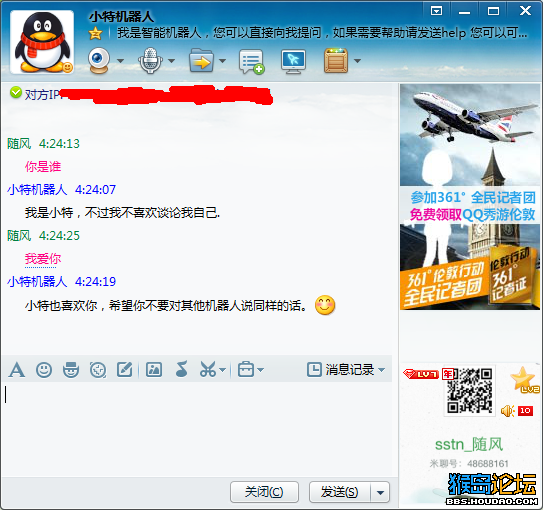Click sender label 随风 4:24:13
The width and height of the screenshot is (543, 510).
(43, 143)
